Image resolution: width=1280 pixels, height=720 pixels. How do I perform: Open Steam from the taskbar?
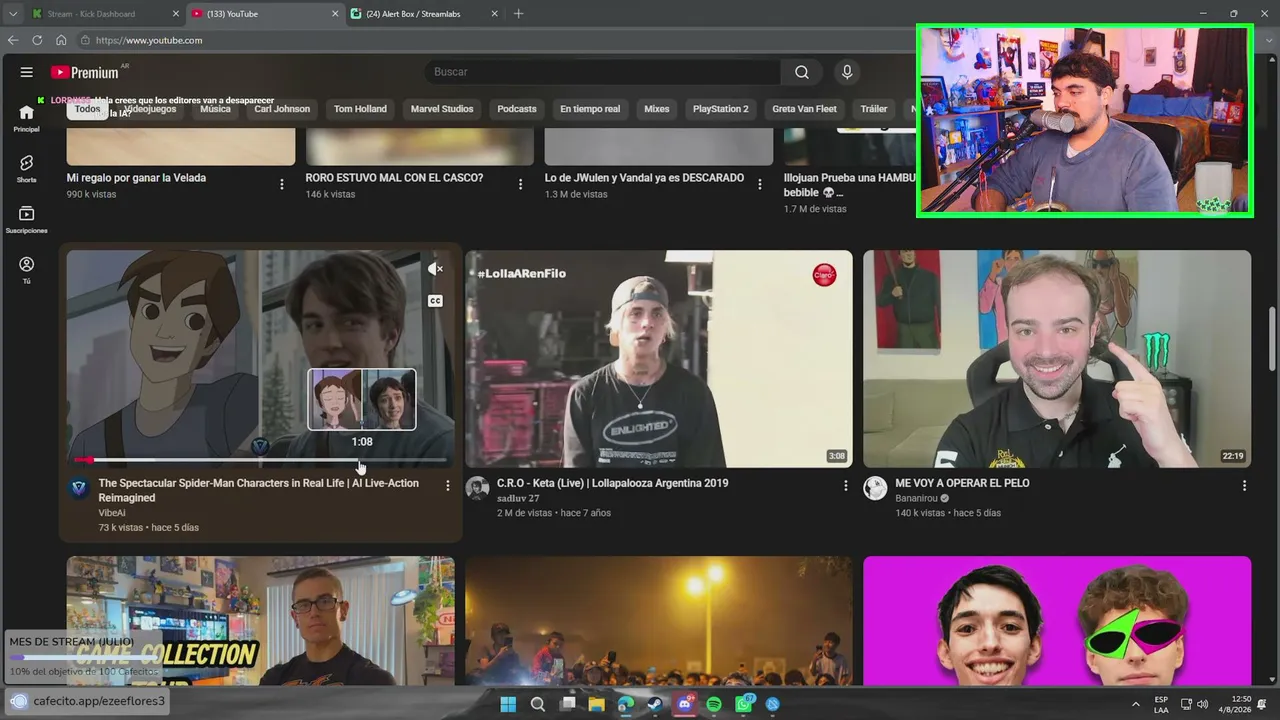655,704
